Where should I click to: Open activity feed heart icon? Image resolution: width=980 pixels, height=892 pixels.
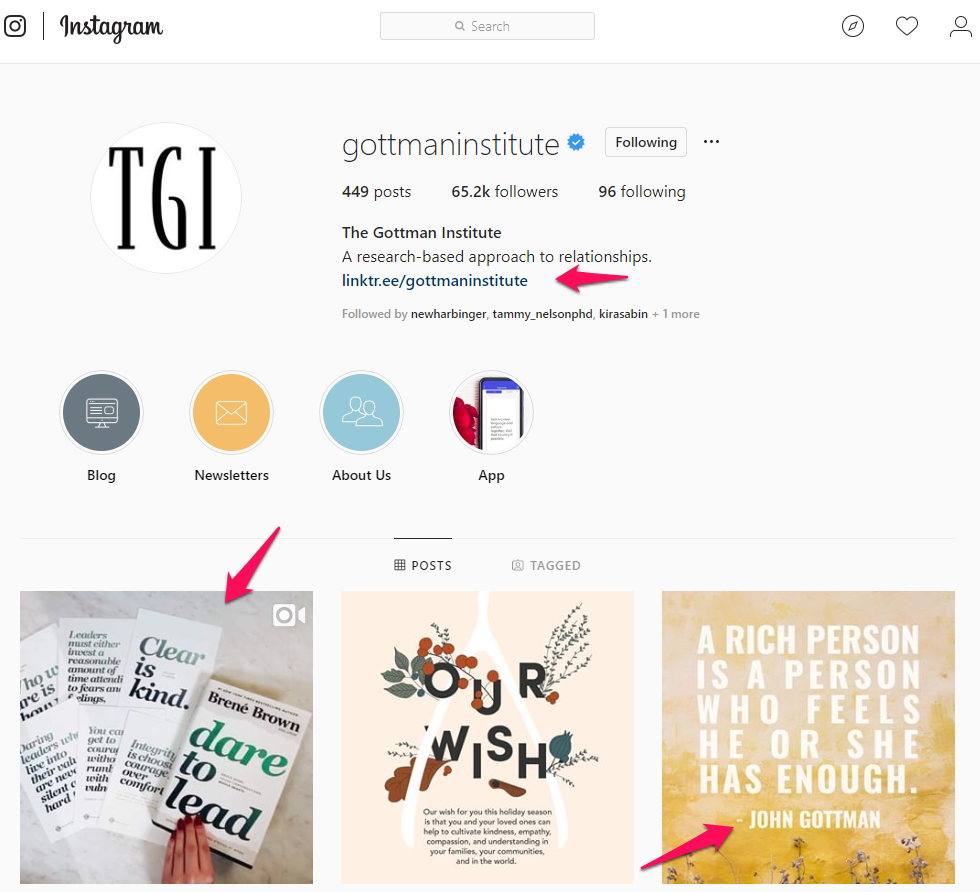tap(906, 26)
